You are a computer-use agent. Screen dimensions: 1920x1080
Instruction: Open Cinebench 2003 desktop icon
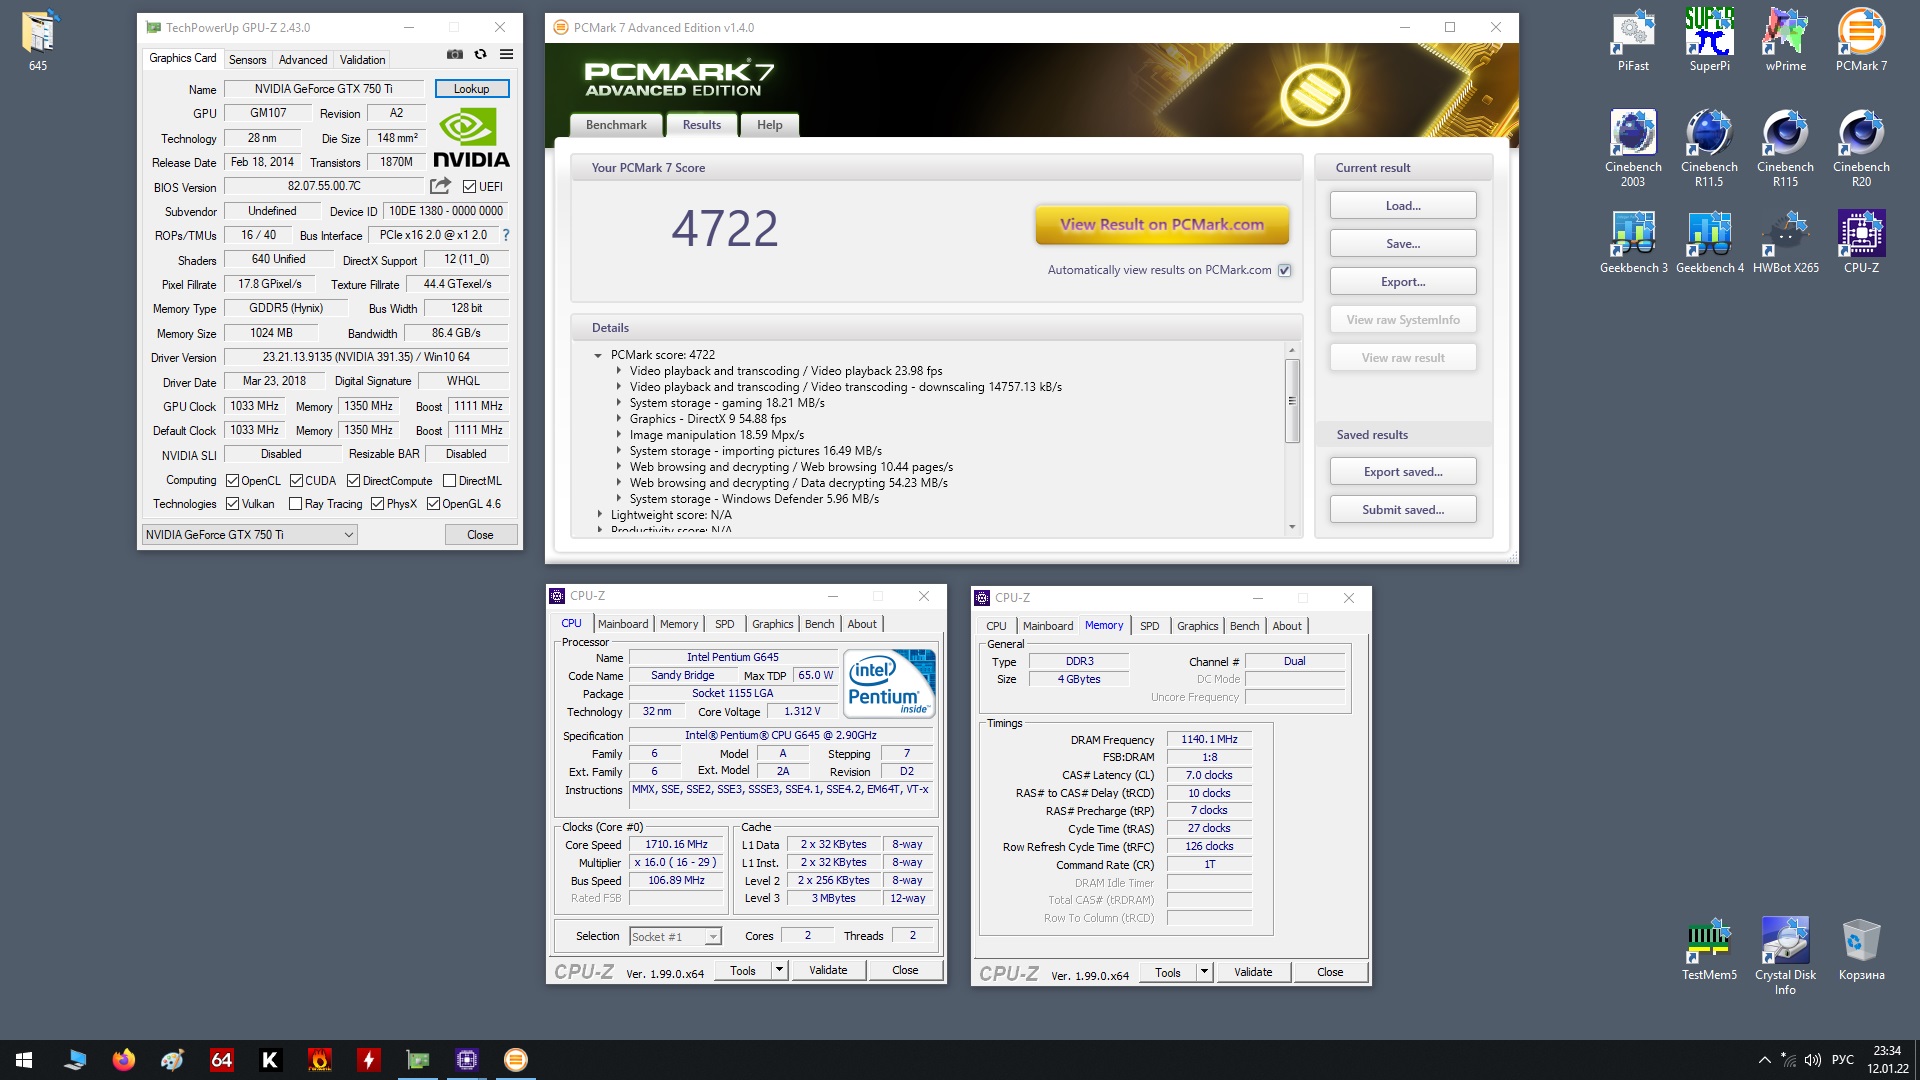coord(1633,148)
